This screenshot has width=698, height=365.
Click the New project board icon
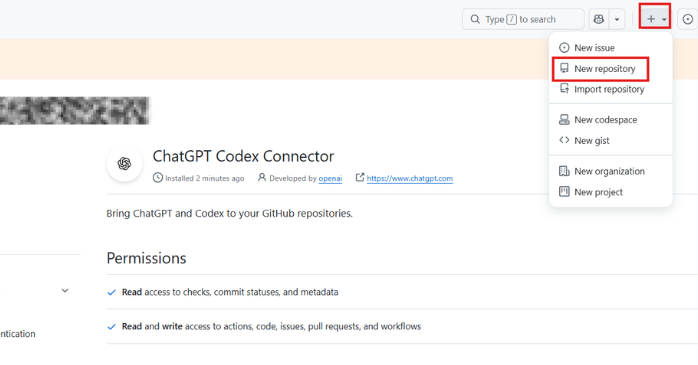pos(564,191)
